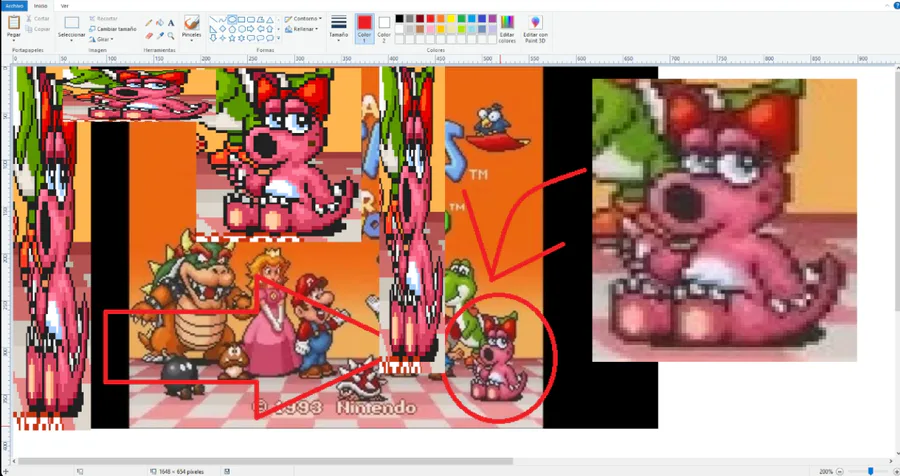Switch to the Inicio ribbon tab
The height and width of the screenshot is (476, 900).
[40, 6]
